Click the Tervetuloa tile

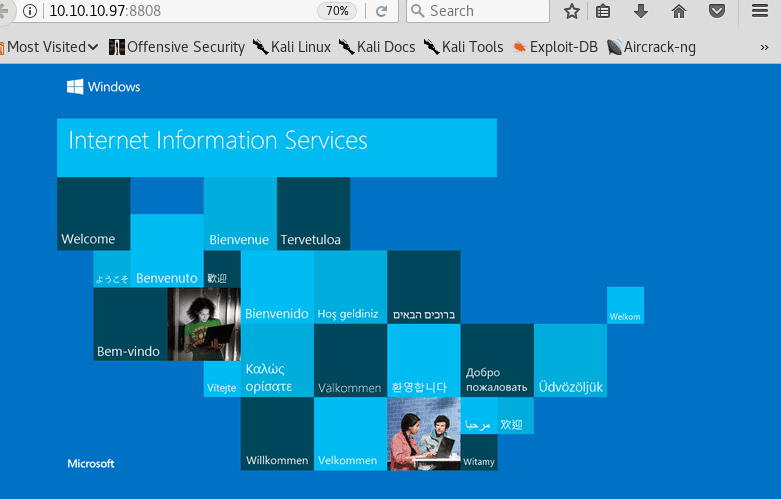(x=313, y=214)
